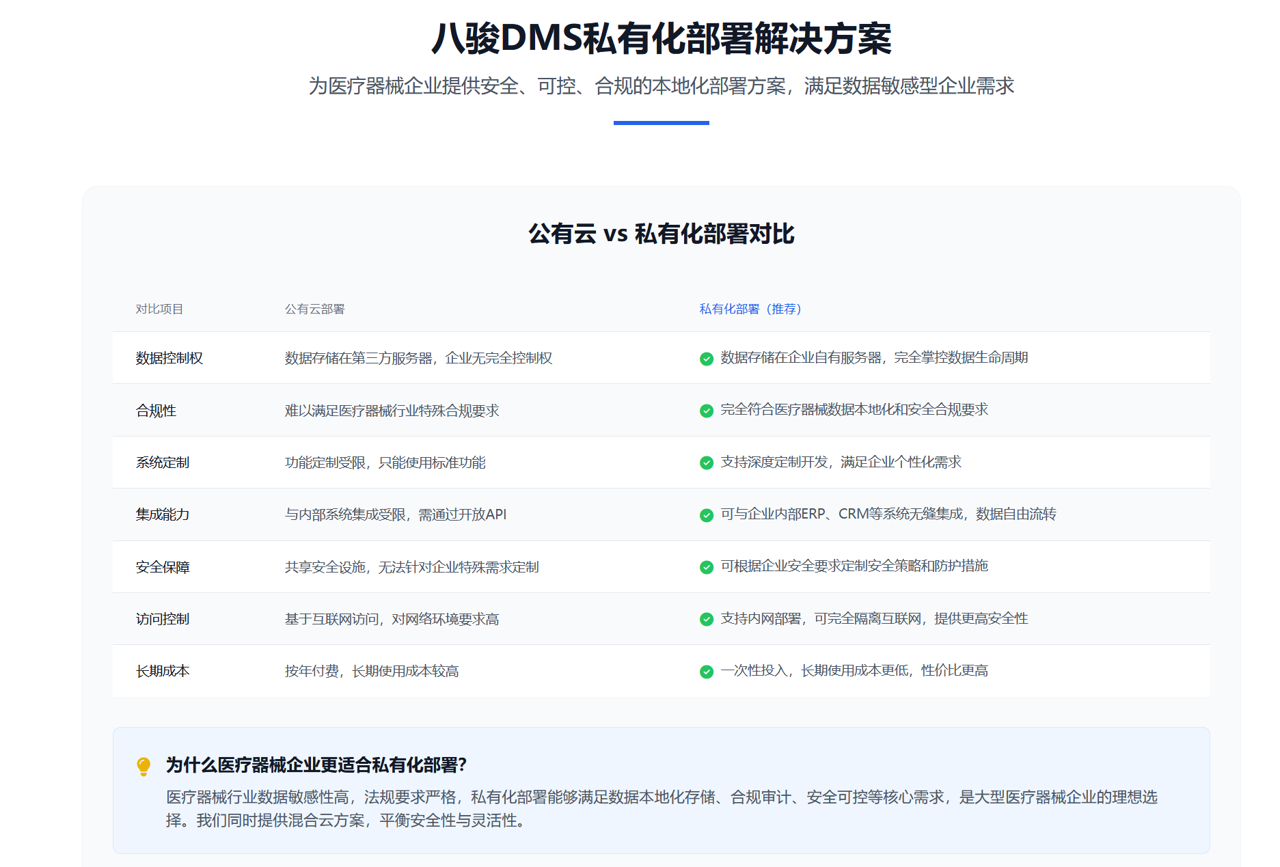Screen dimensions: 1280x867
Task: Click the 公有云部署 column header
Action: click(x=314, y=309)
